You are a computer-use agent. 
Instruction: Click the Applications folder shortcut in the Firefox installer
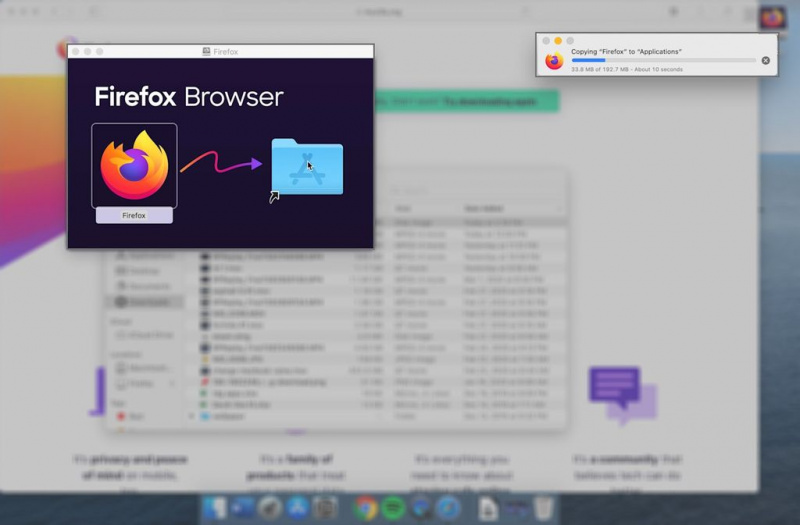pyautogui.click(x=307, y=166)
